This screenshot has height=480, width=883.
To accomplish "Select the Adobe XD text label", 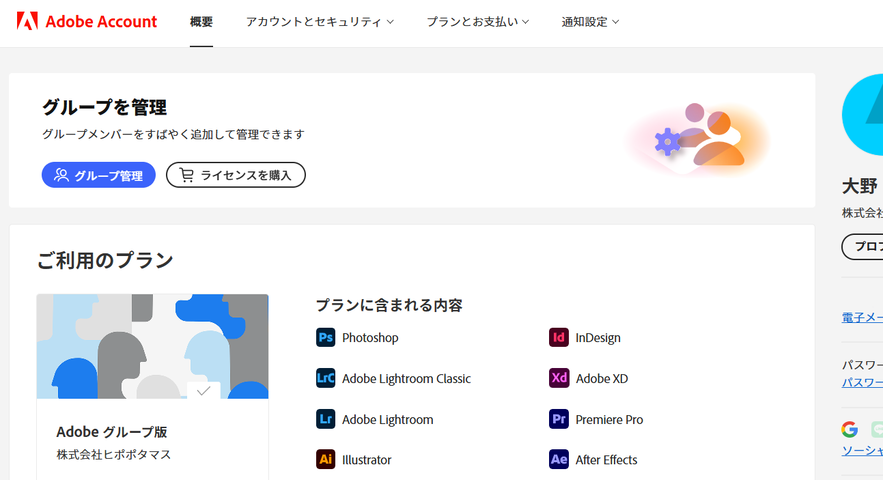I will pos(601,379).
